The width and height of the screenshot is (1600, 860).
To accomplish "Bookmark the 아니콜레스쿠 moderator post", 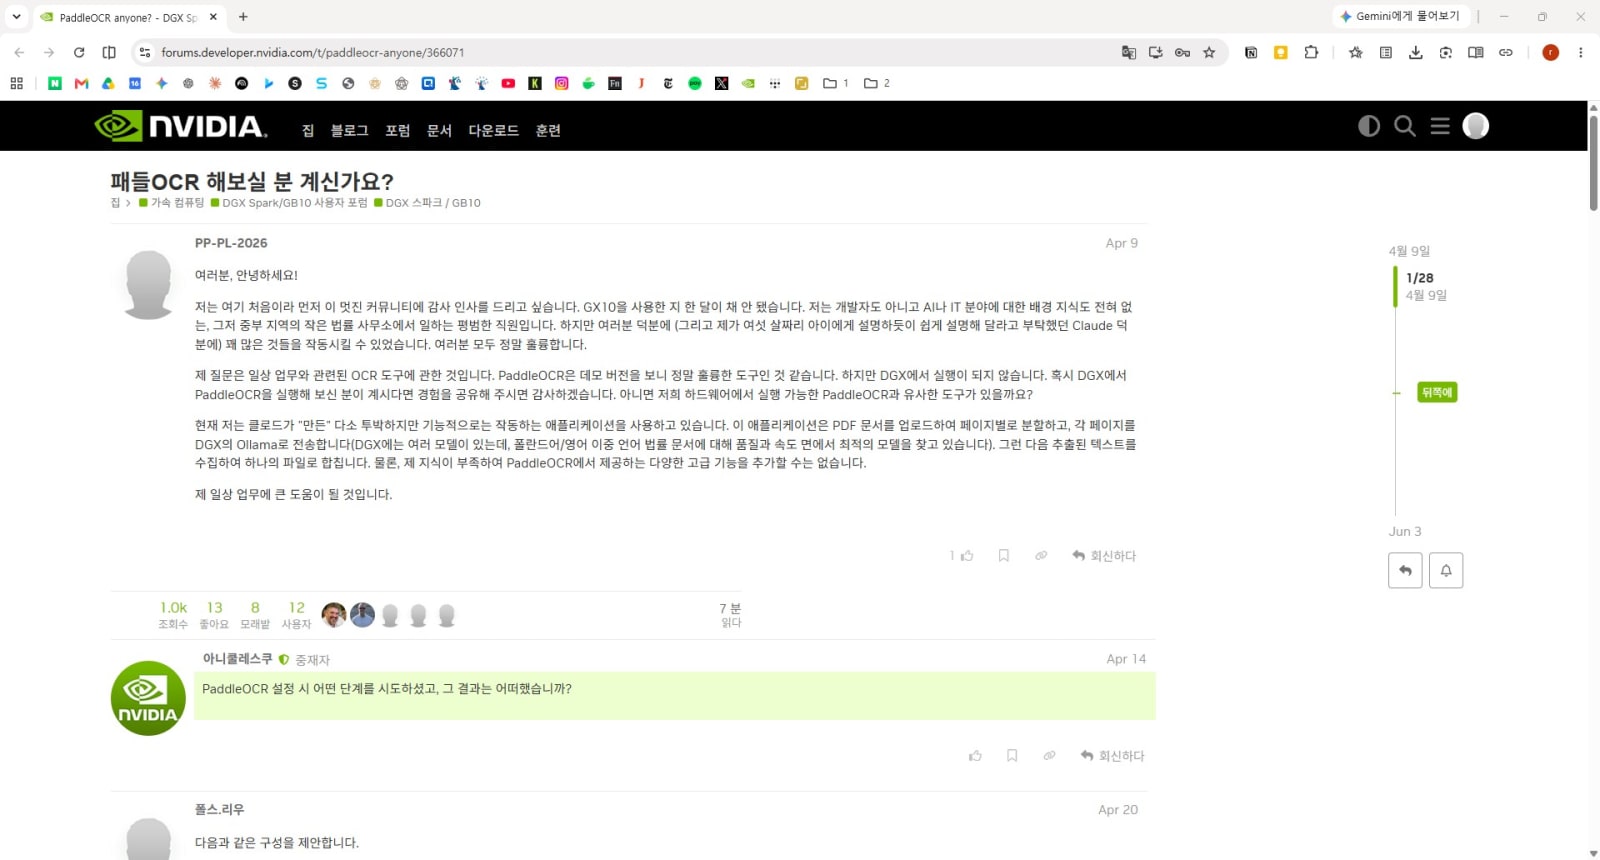I will click(x=1012, y=756).
